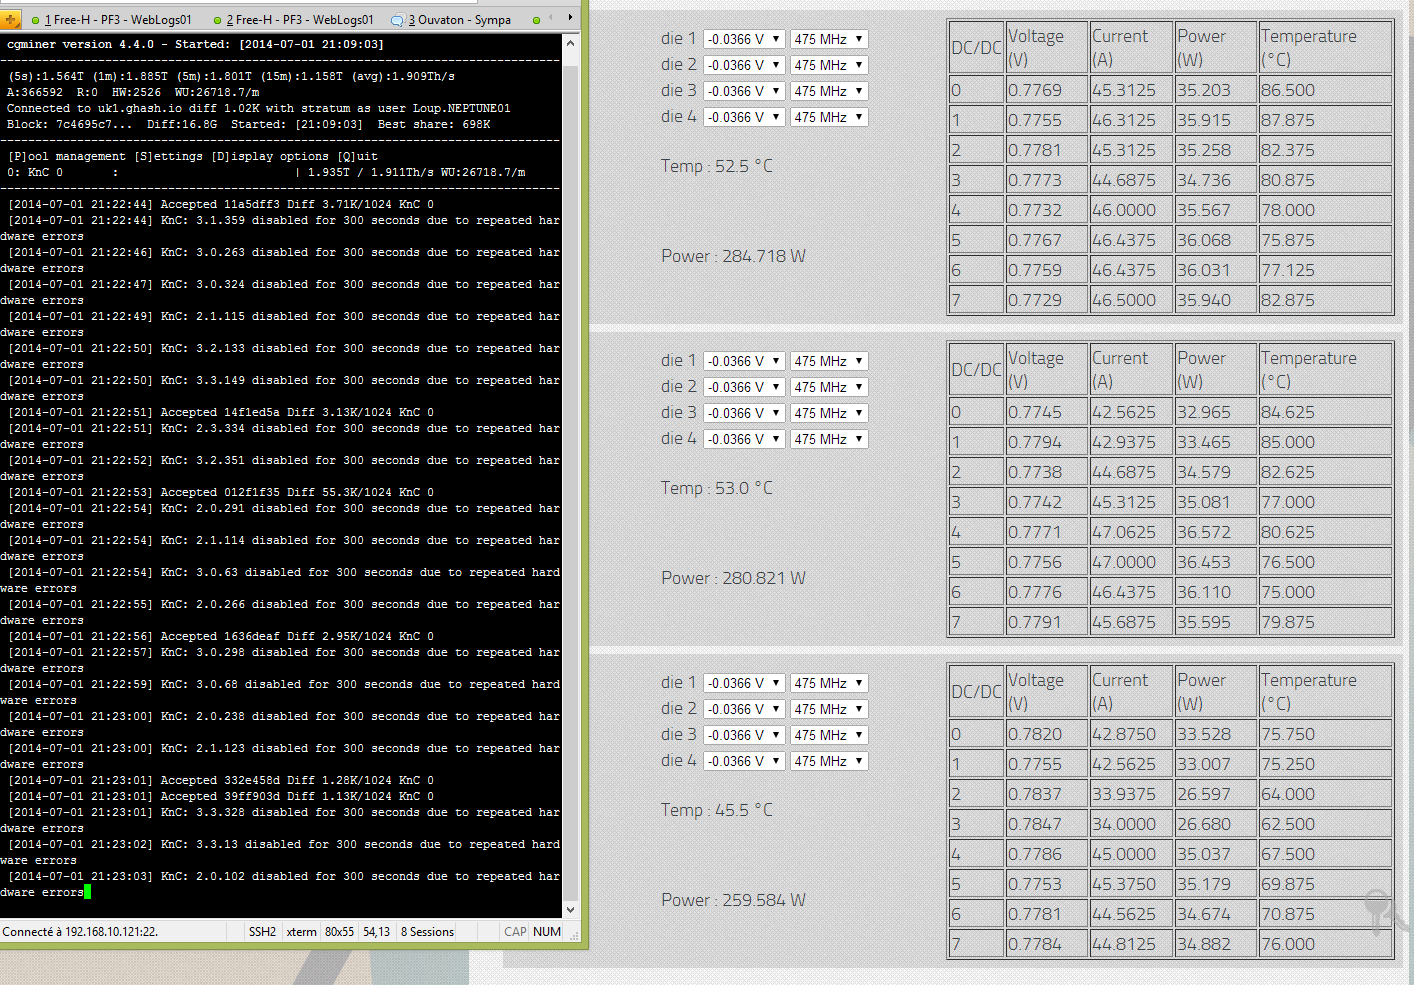Open die 3 frequency dropdown in 259.584 W section
The image size is (1414, 985).
829,735
